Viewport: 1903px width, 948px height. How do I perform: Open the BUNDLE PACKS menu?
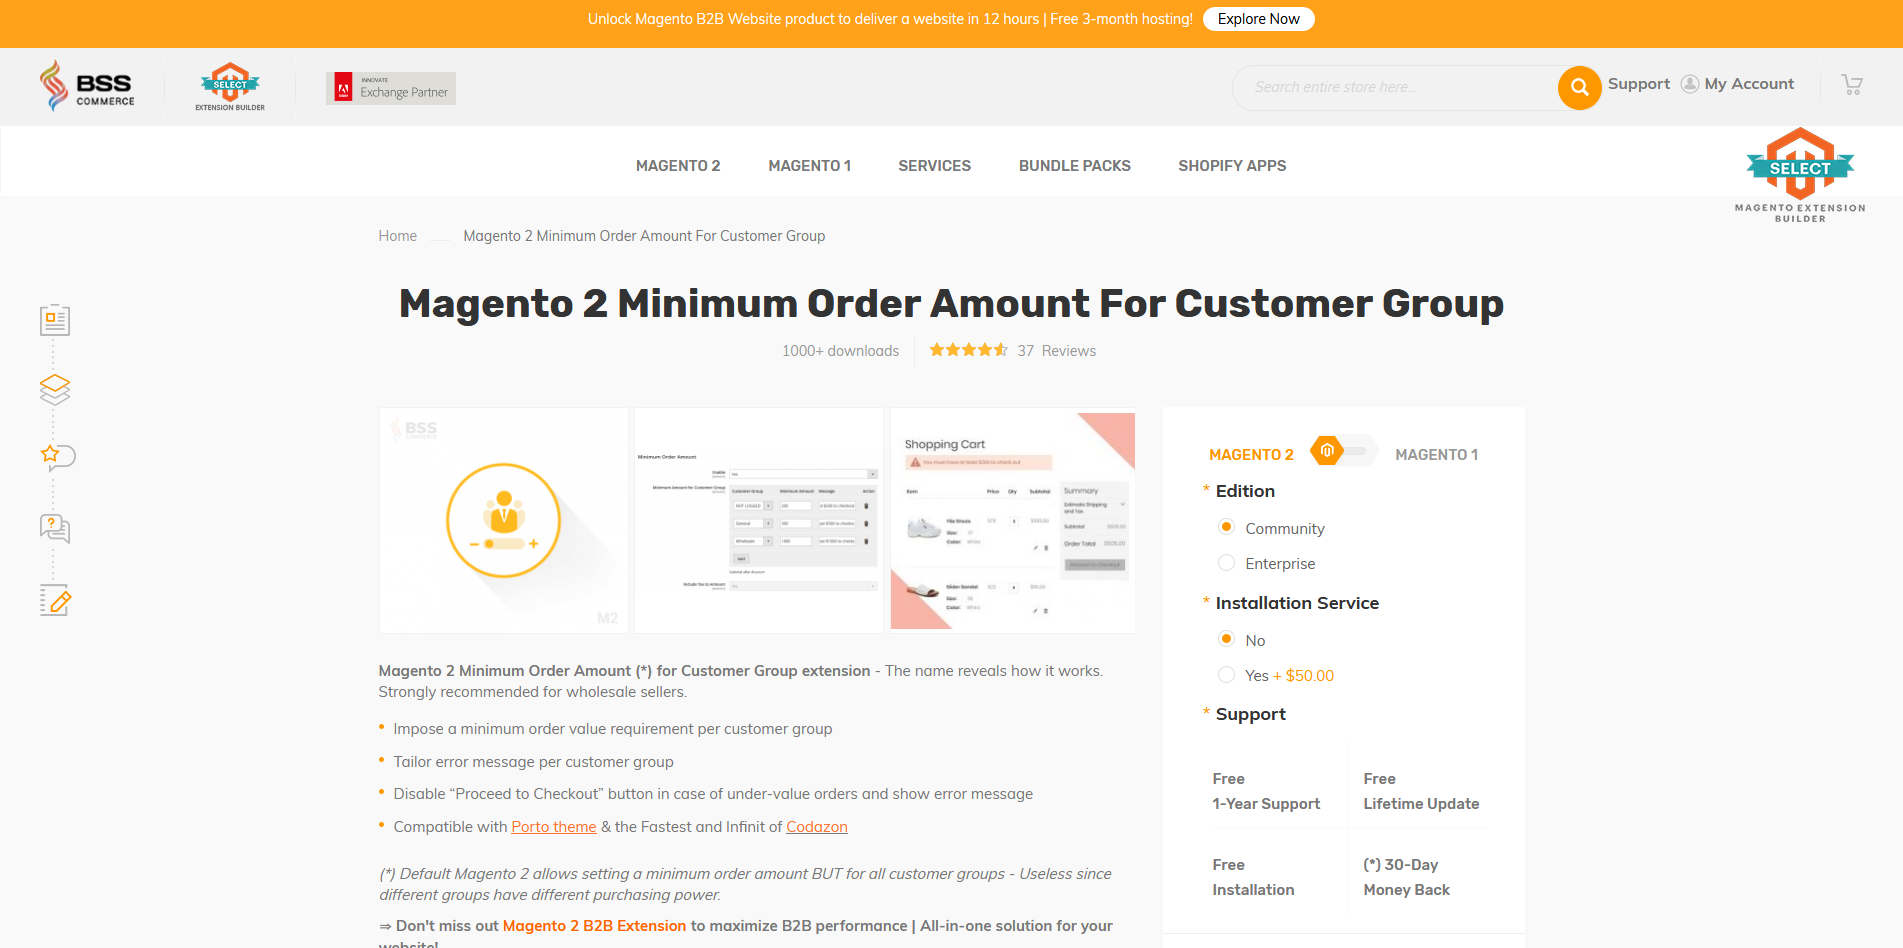(1075, 166)
